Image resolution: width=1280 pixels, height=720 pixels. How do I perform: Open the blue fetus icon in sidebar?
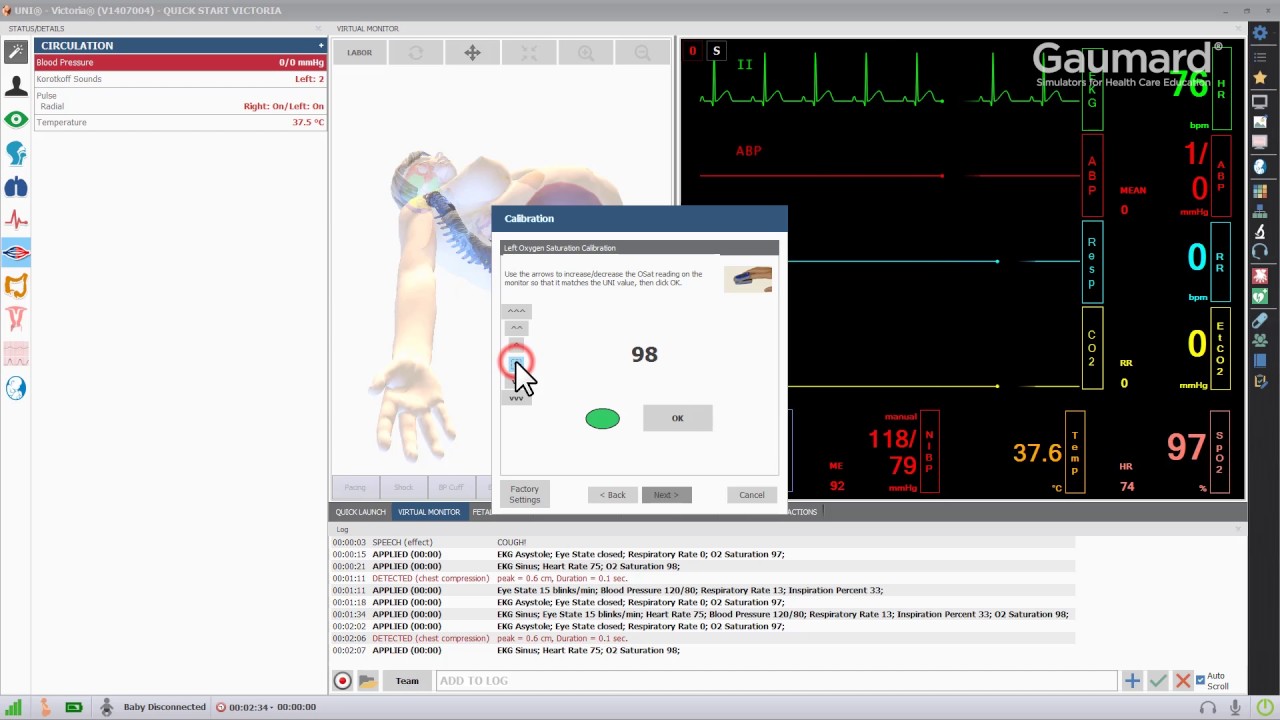[16, 388]
